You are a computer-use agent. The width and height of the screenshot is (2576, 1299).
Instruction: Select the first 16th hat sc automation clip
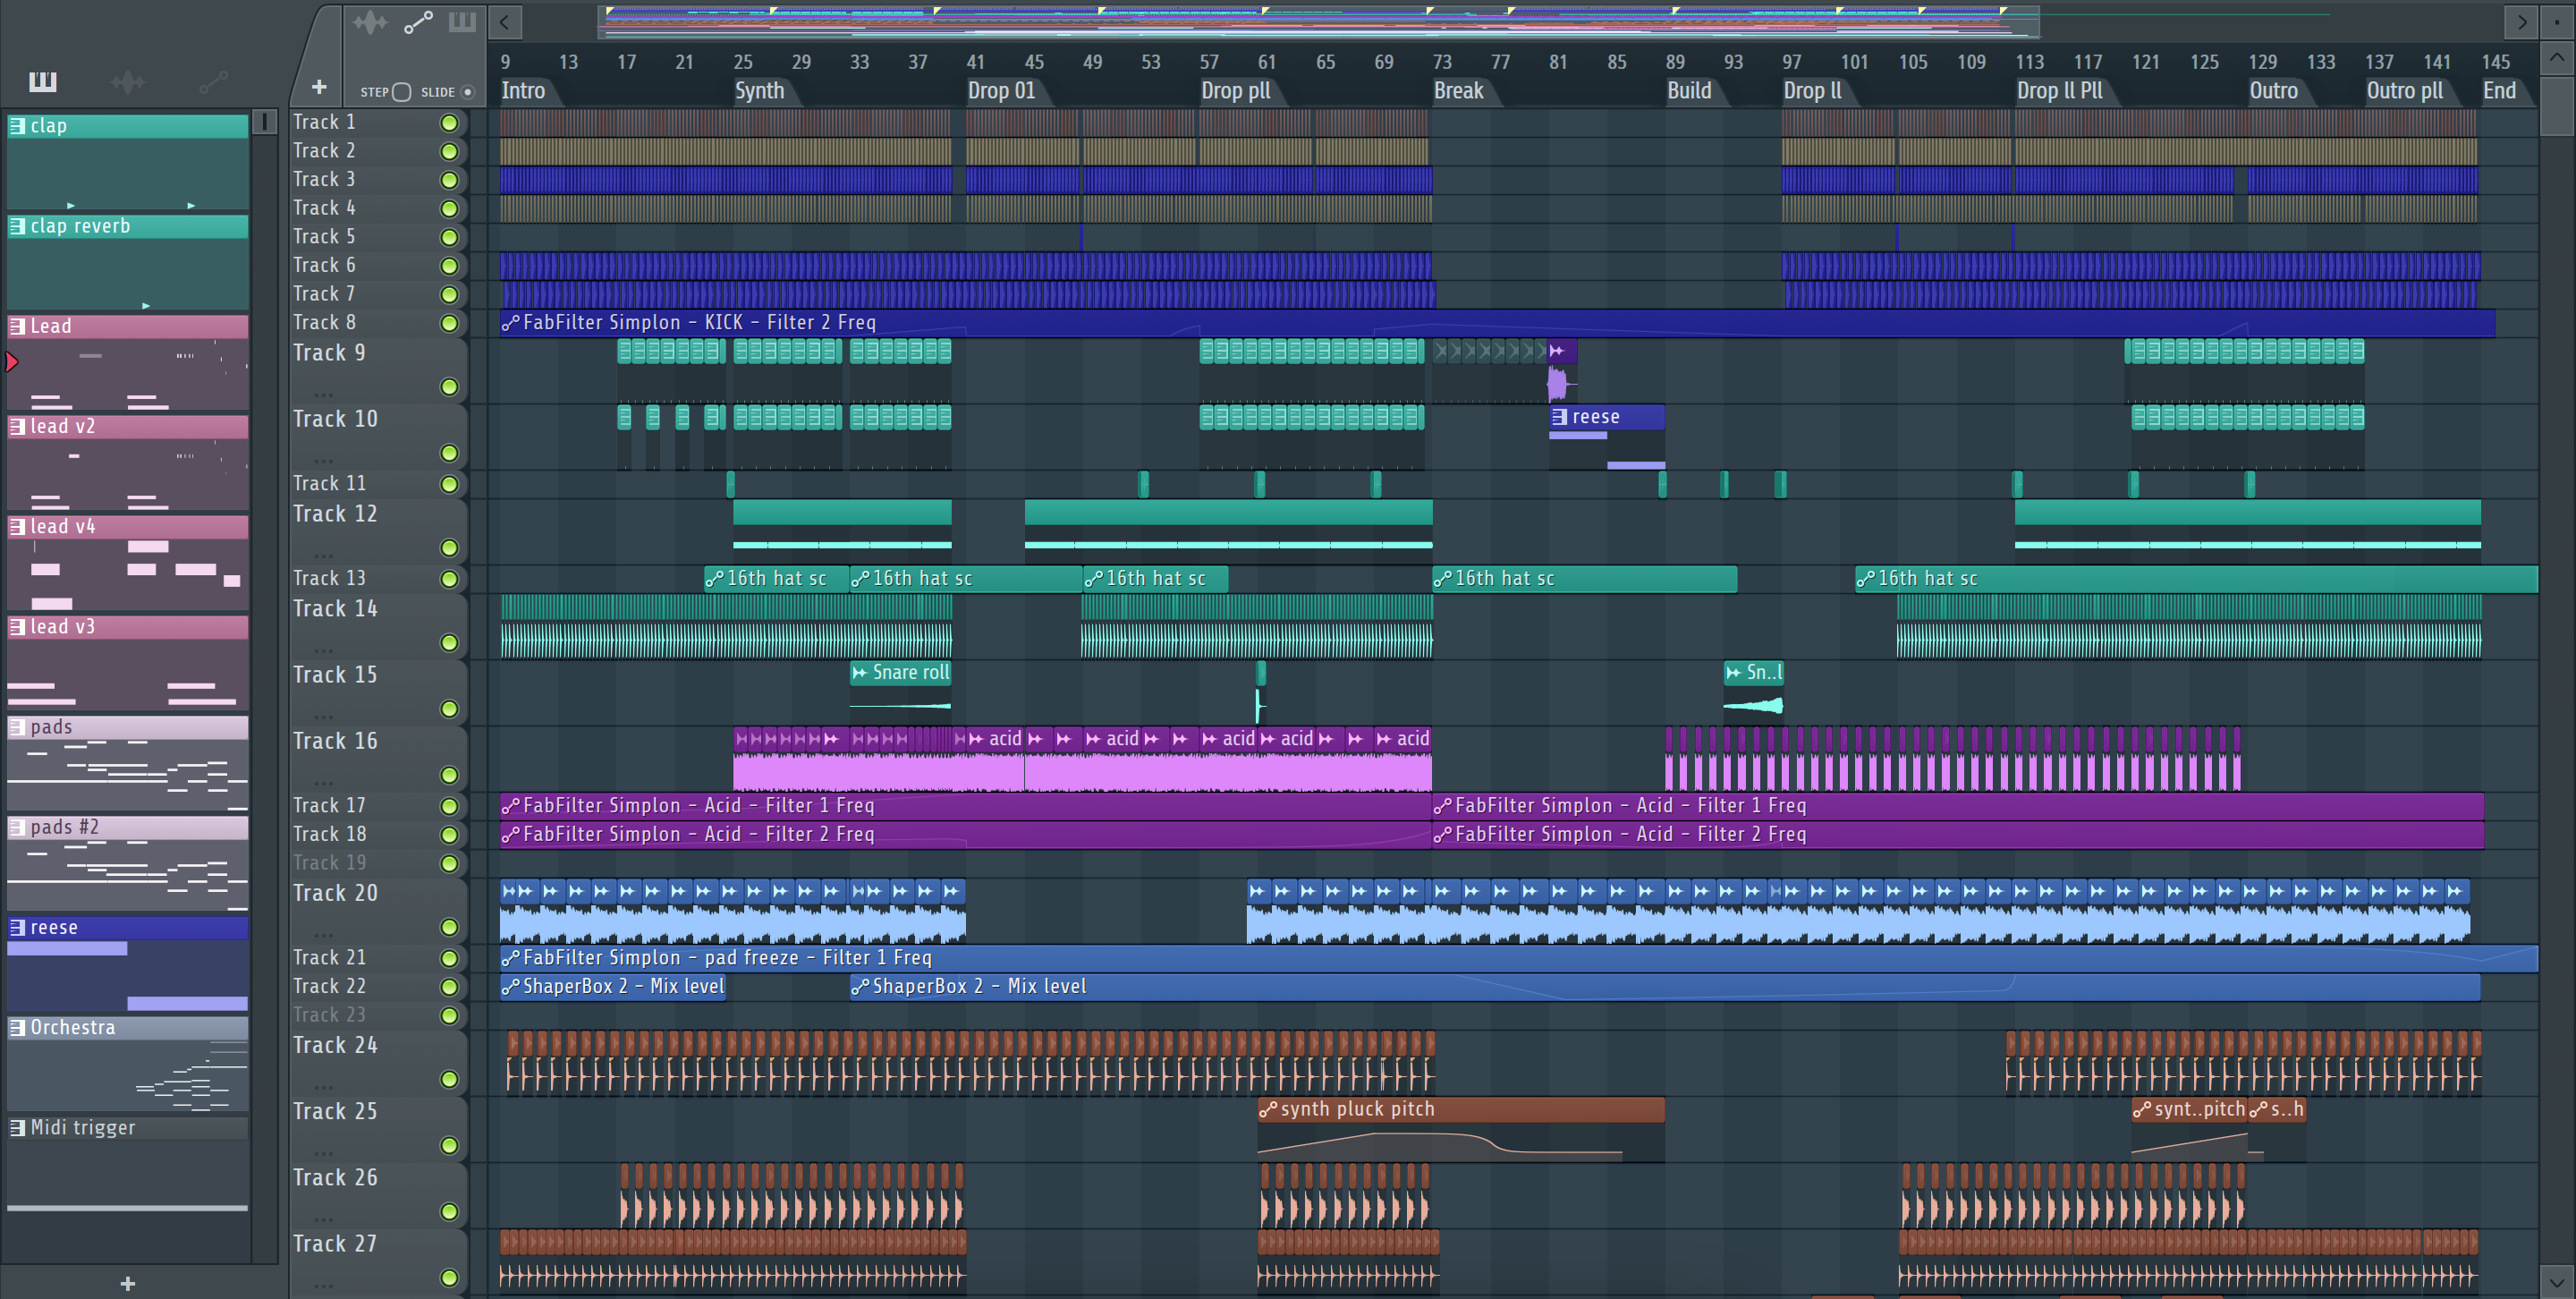(776, 579)
